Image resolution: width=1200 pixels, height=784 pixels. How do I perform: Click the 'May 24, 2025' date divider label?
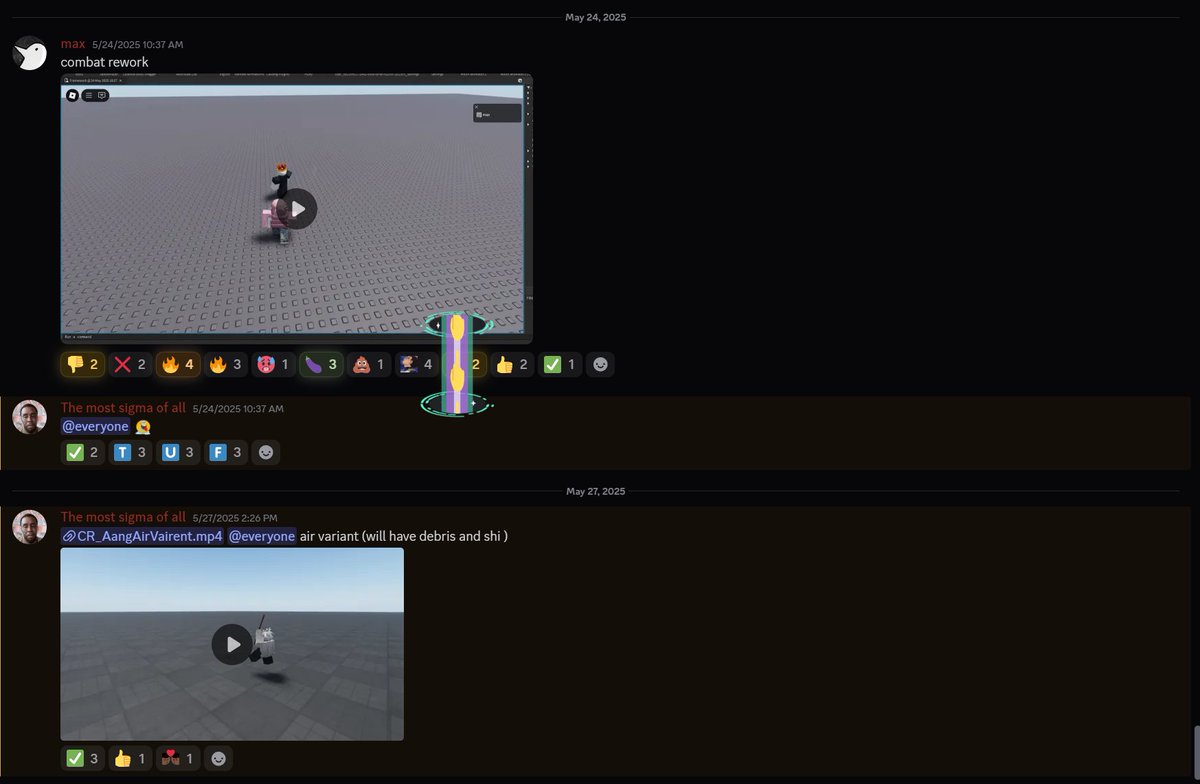[595, 17]
